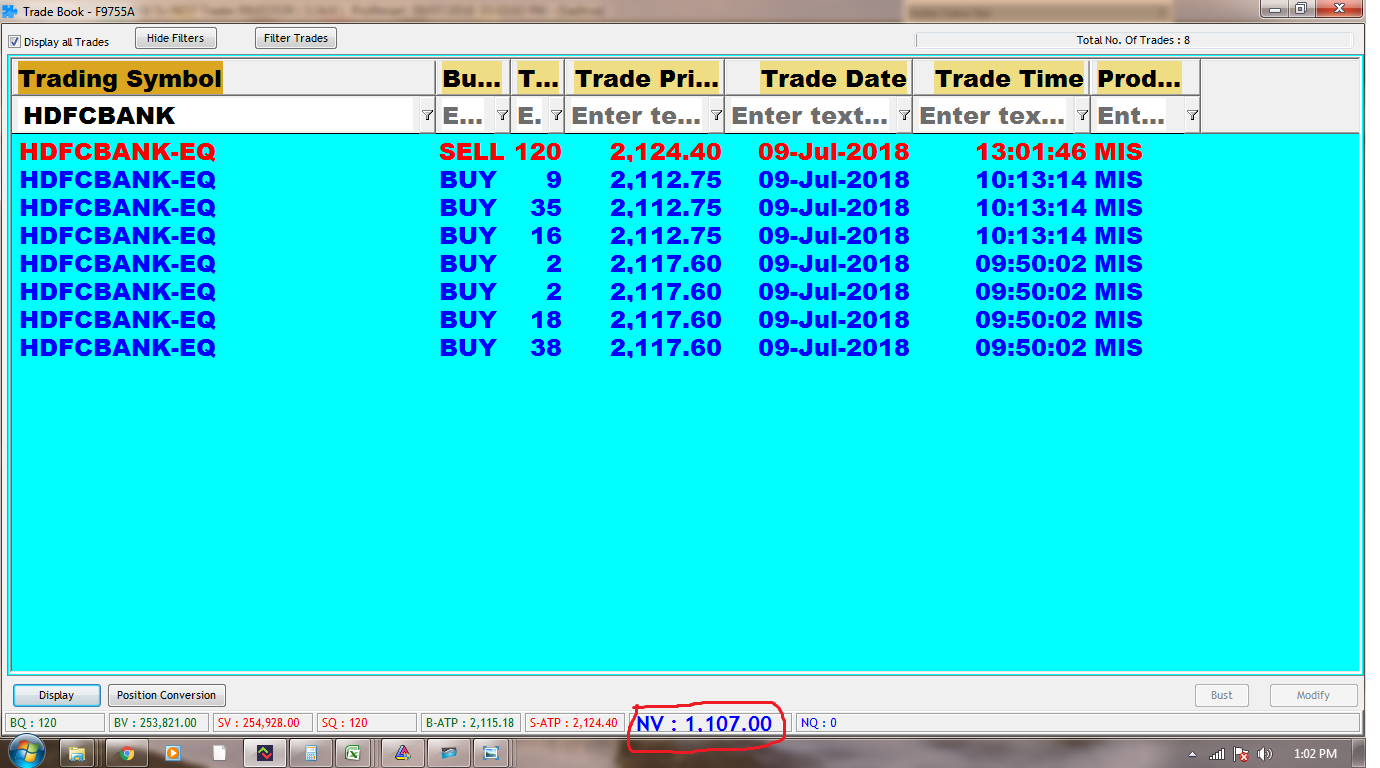Click the volume speaker tray icon
1380x768 pixels.
tap(1265, 754)
